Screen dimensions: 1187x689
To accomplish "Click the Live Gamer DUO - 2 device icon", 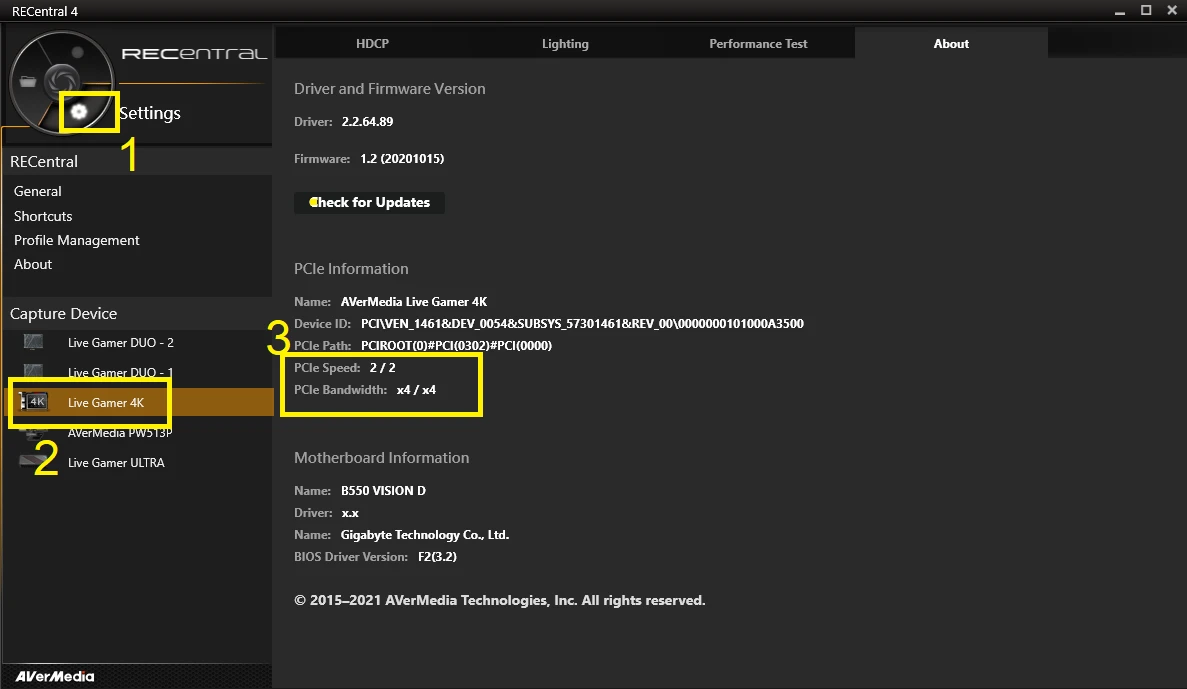I will (33, 343).
